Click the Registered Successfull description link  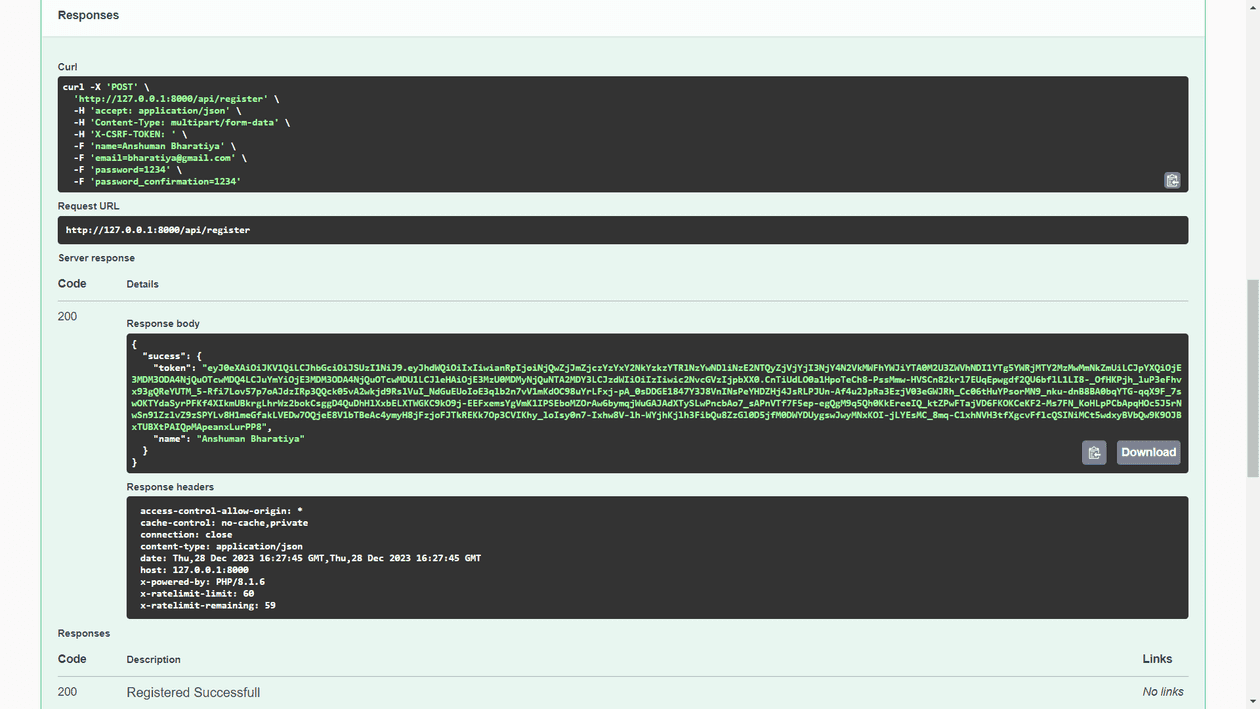(x=193, y=692)
